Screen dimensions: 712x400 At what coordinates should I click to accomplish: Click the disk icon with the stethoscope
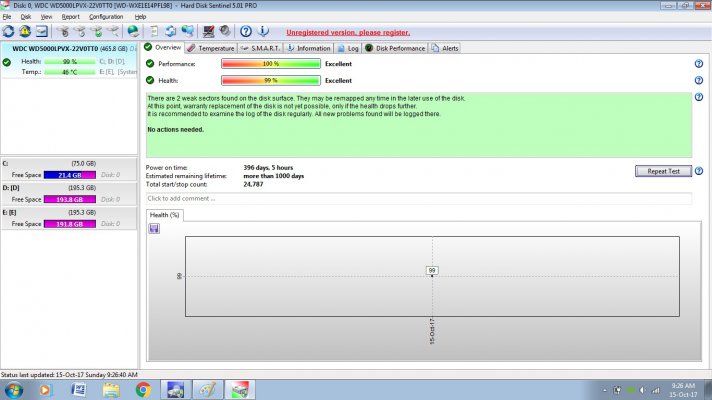63,31
